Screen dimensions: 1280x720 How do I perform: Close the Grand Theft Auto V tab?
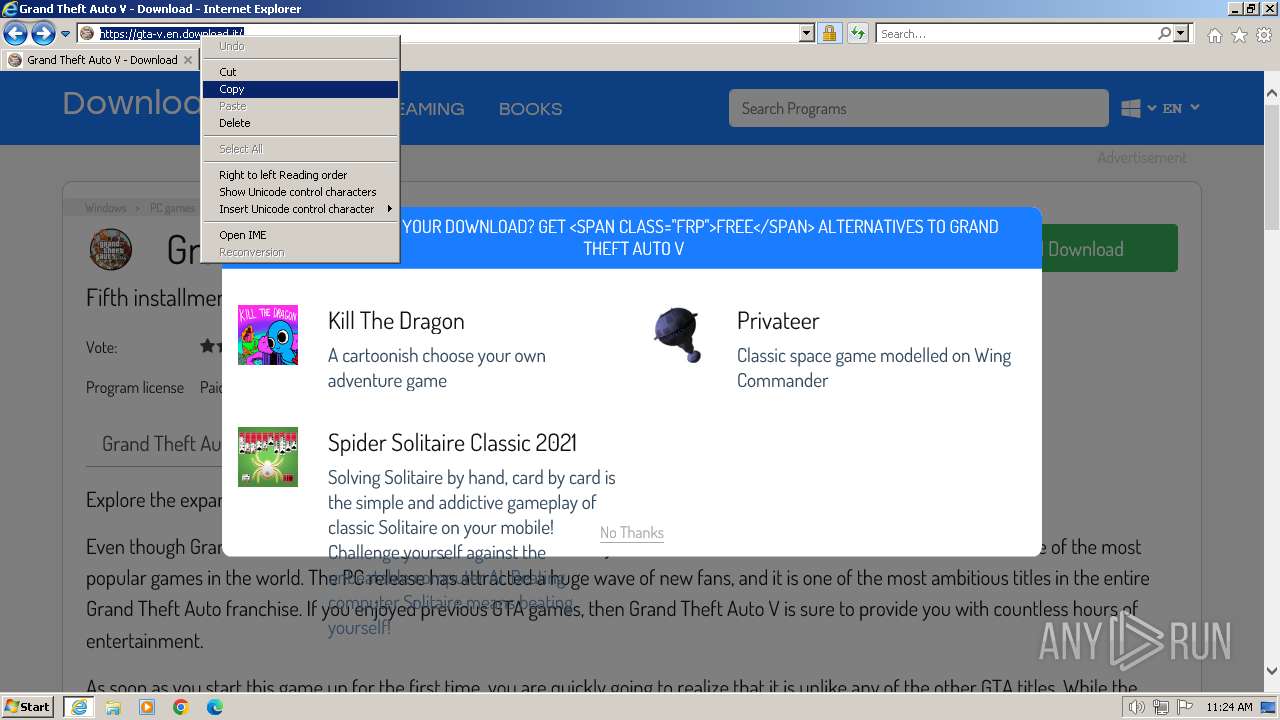click(x=190, y=60)
